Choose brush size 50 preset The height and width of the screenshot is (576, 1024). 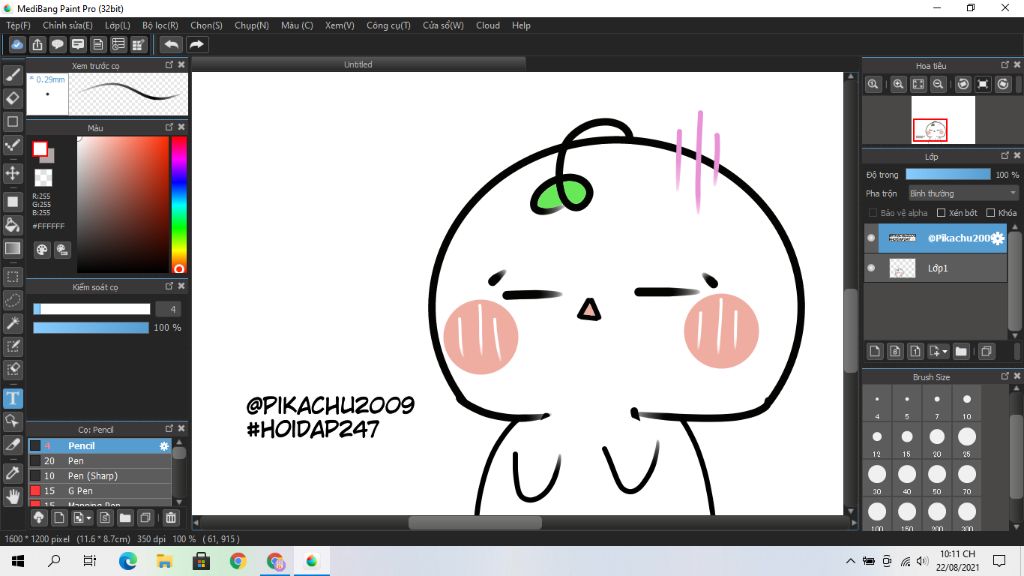[936, 480]
